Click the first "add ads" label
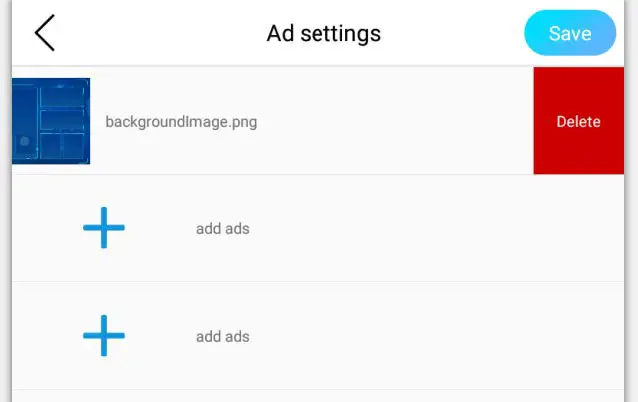 coord(222,228)
